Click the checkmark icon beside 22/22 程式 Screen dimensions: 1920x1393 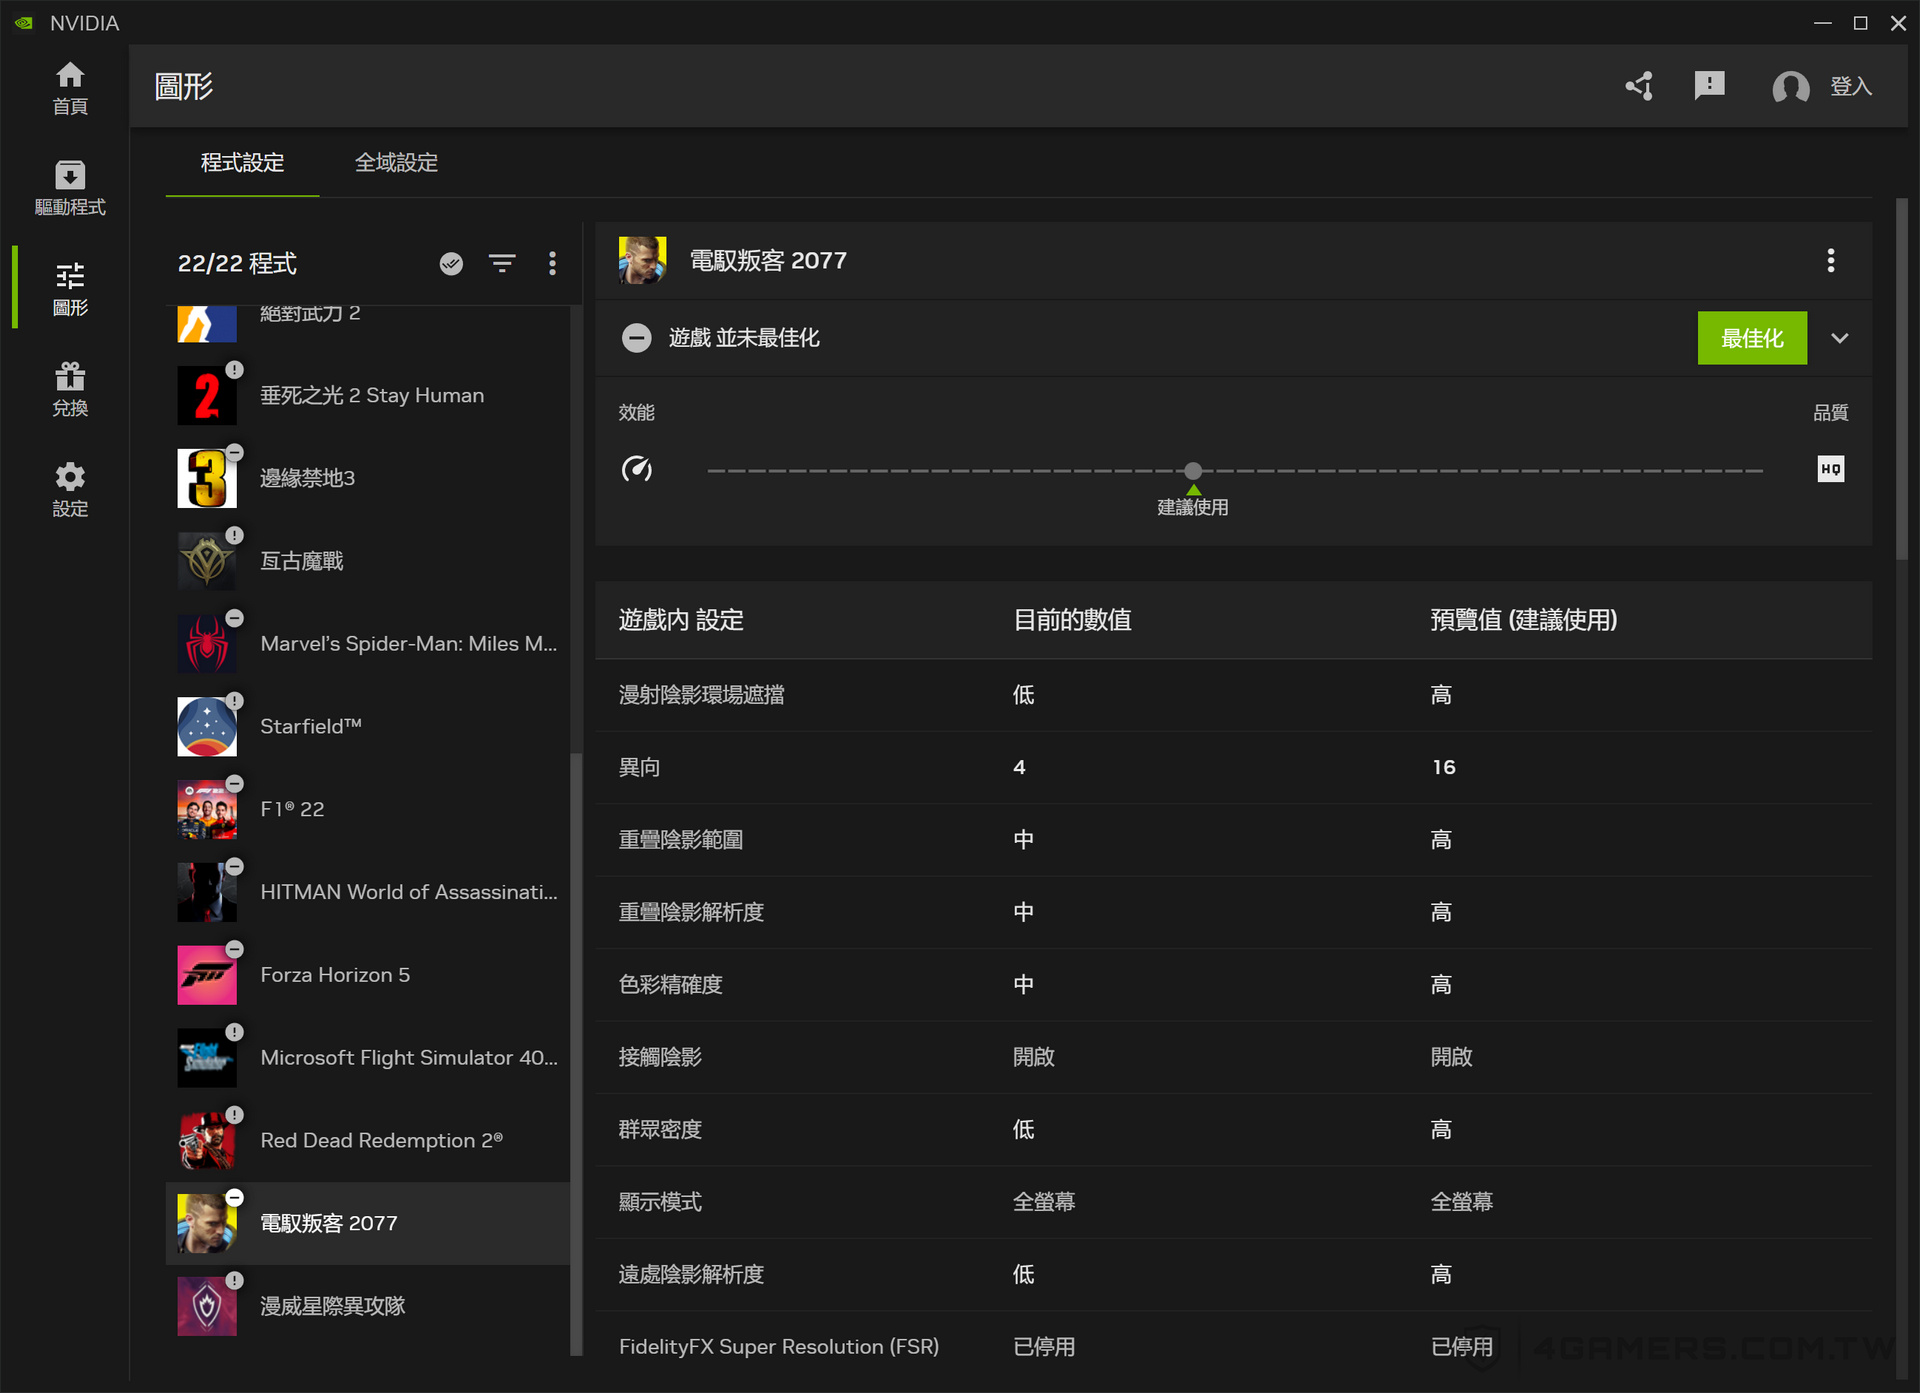click(451, 264)
